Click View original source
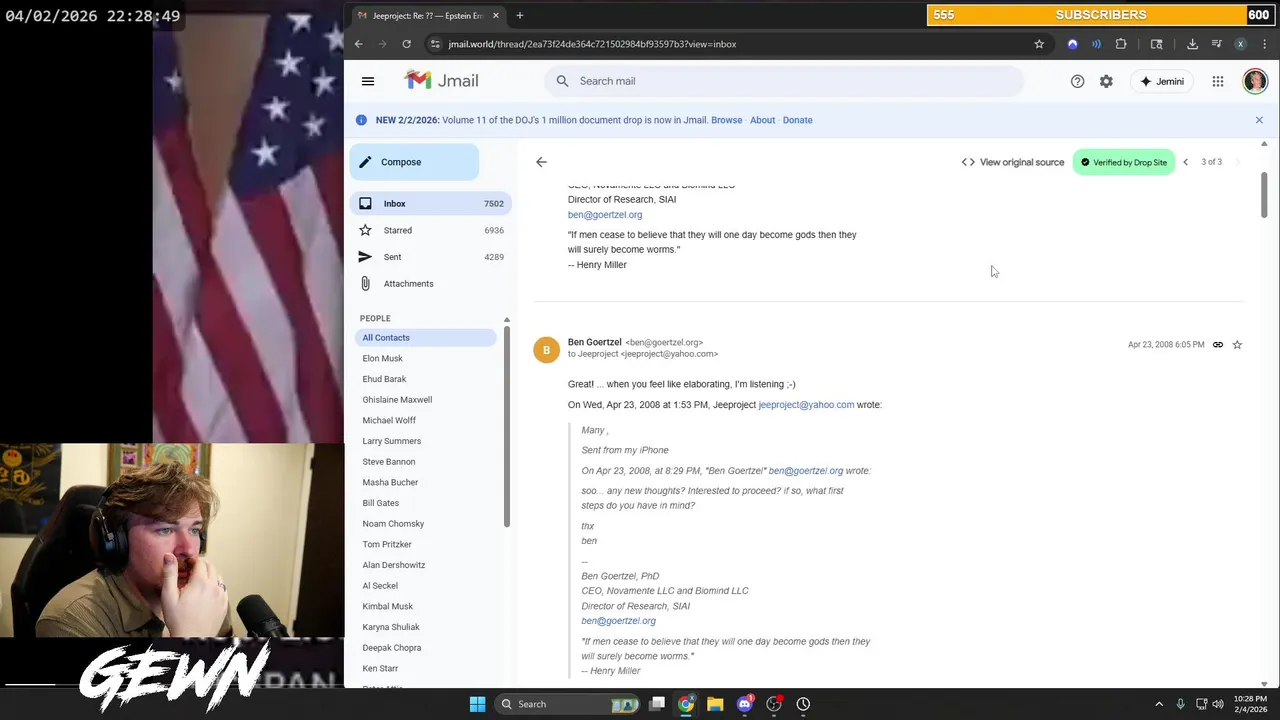Image resolution: width=1280 pixels, height=720 pixels. (x=1012, y=162)
